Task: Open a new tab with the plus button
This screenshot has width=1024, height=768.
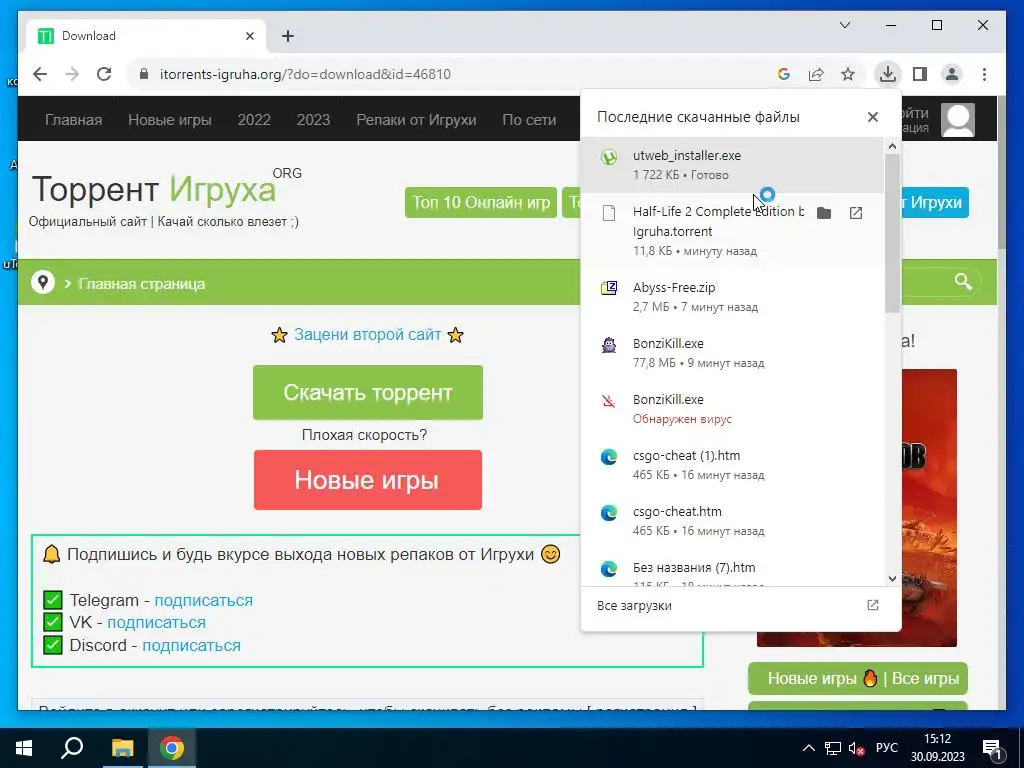Action: click(x=288, y=36)
